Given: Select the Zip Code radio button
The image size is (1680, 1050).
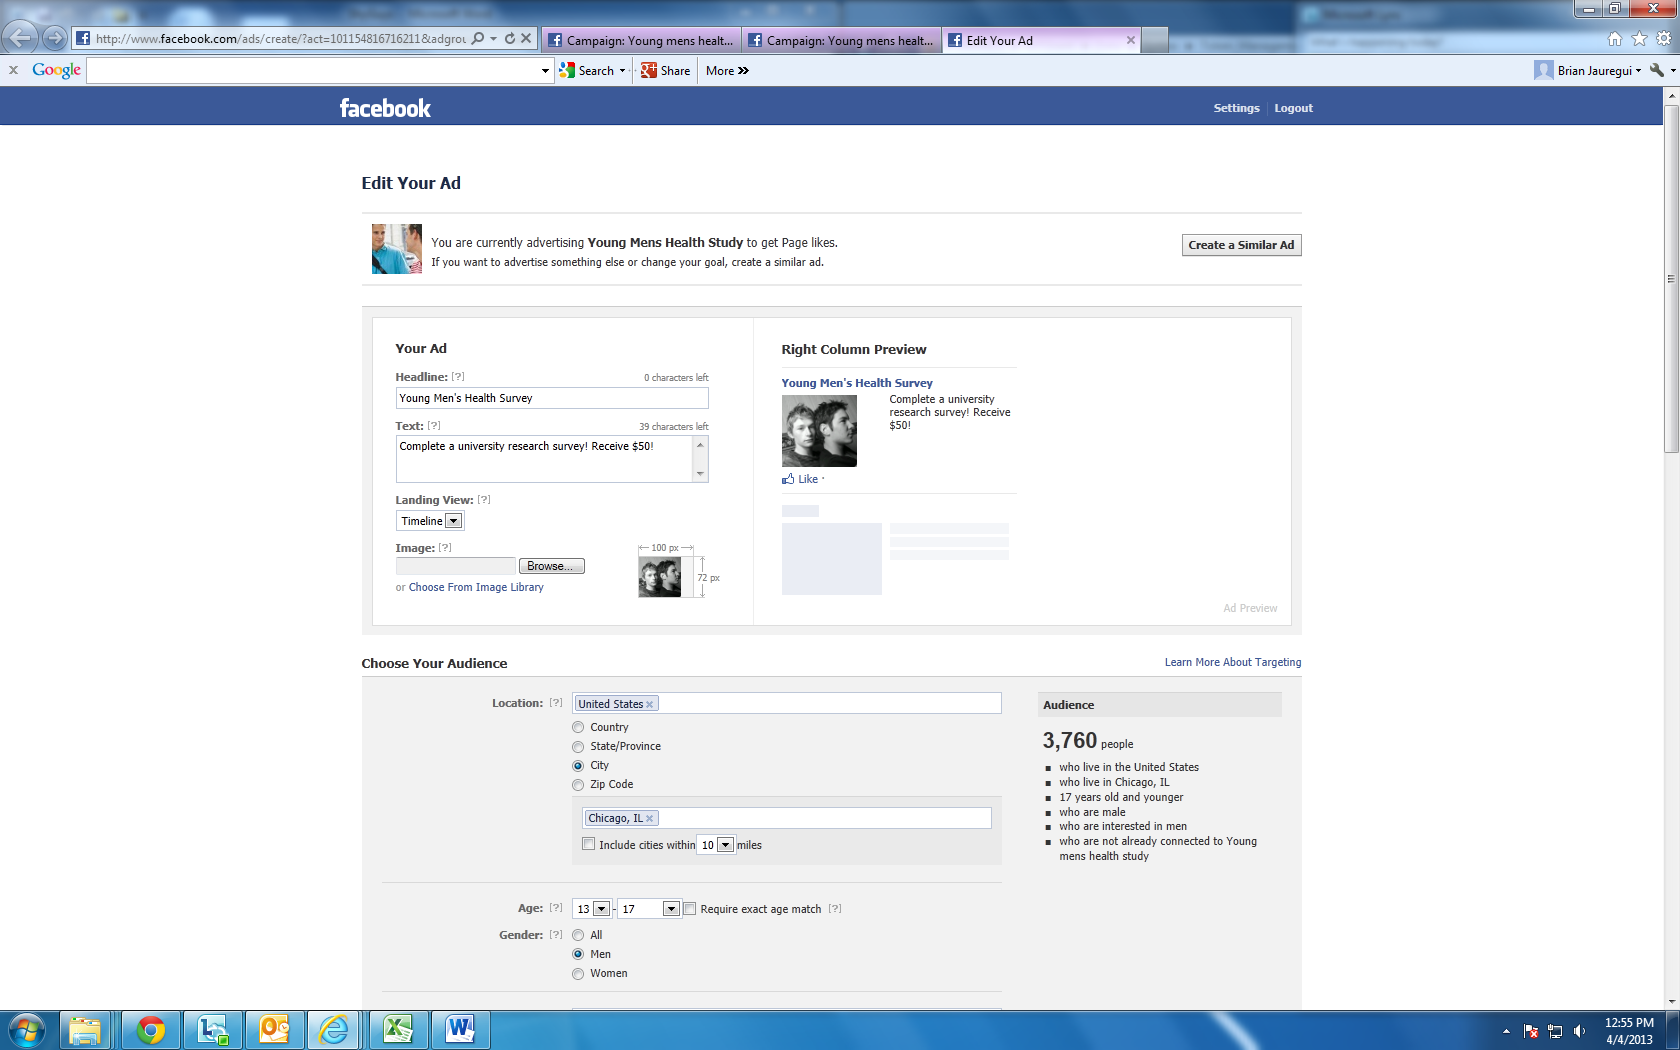Looking at the screenshot, I should click(578, 785).
